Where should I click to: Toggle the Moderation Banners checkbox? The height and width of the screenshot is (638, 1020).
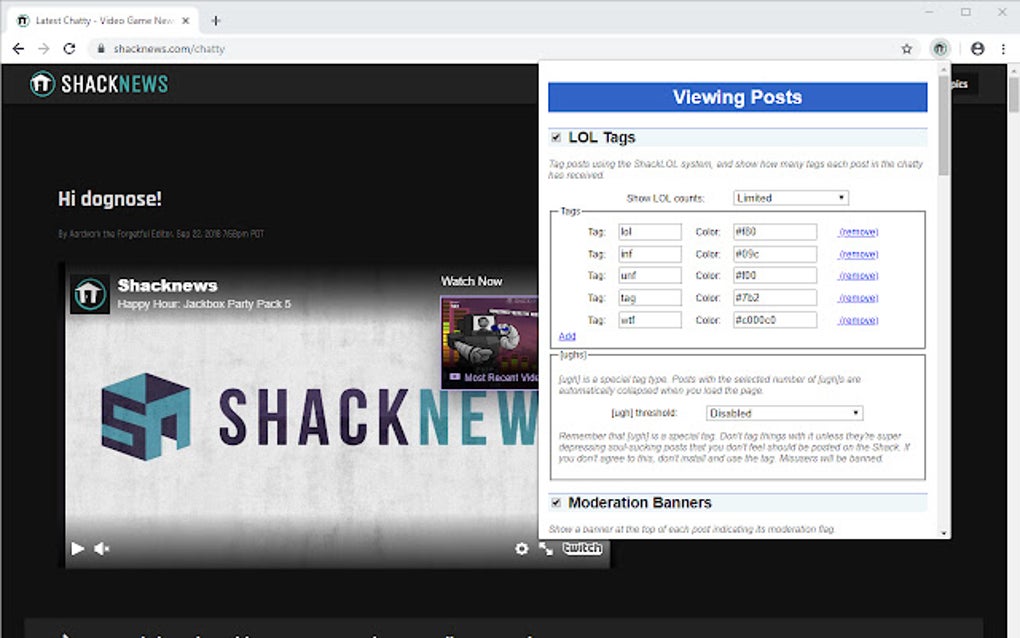tap(556, 503)
